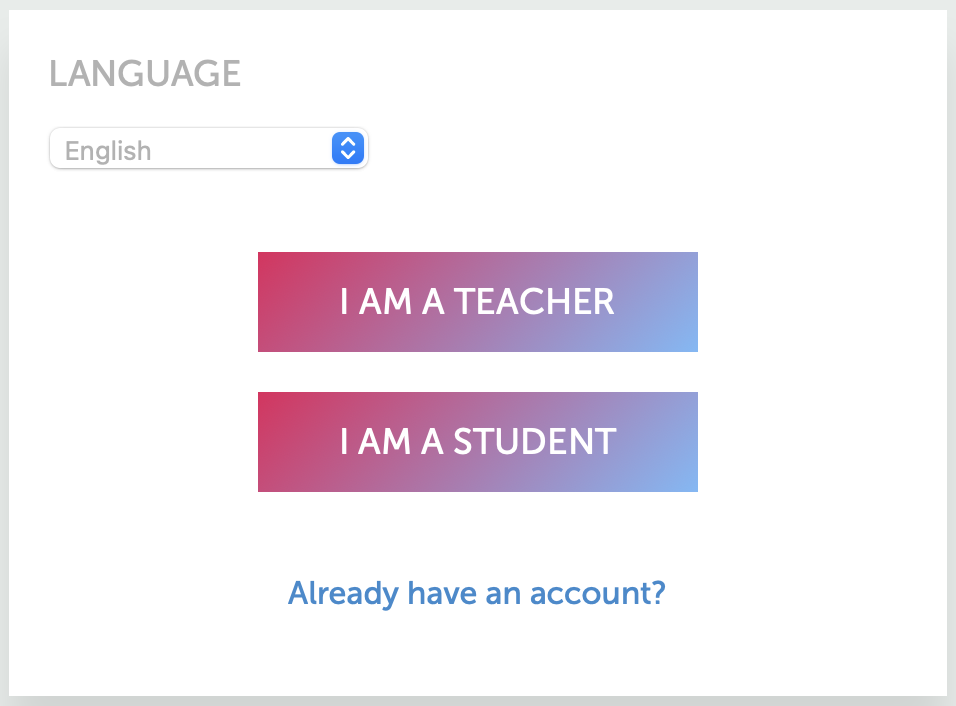Image resolution: width=956 pixels, height=706 pixels.
Task: Select the gradient STUDENT button
Action: [477, 442]
